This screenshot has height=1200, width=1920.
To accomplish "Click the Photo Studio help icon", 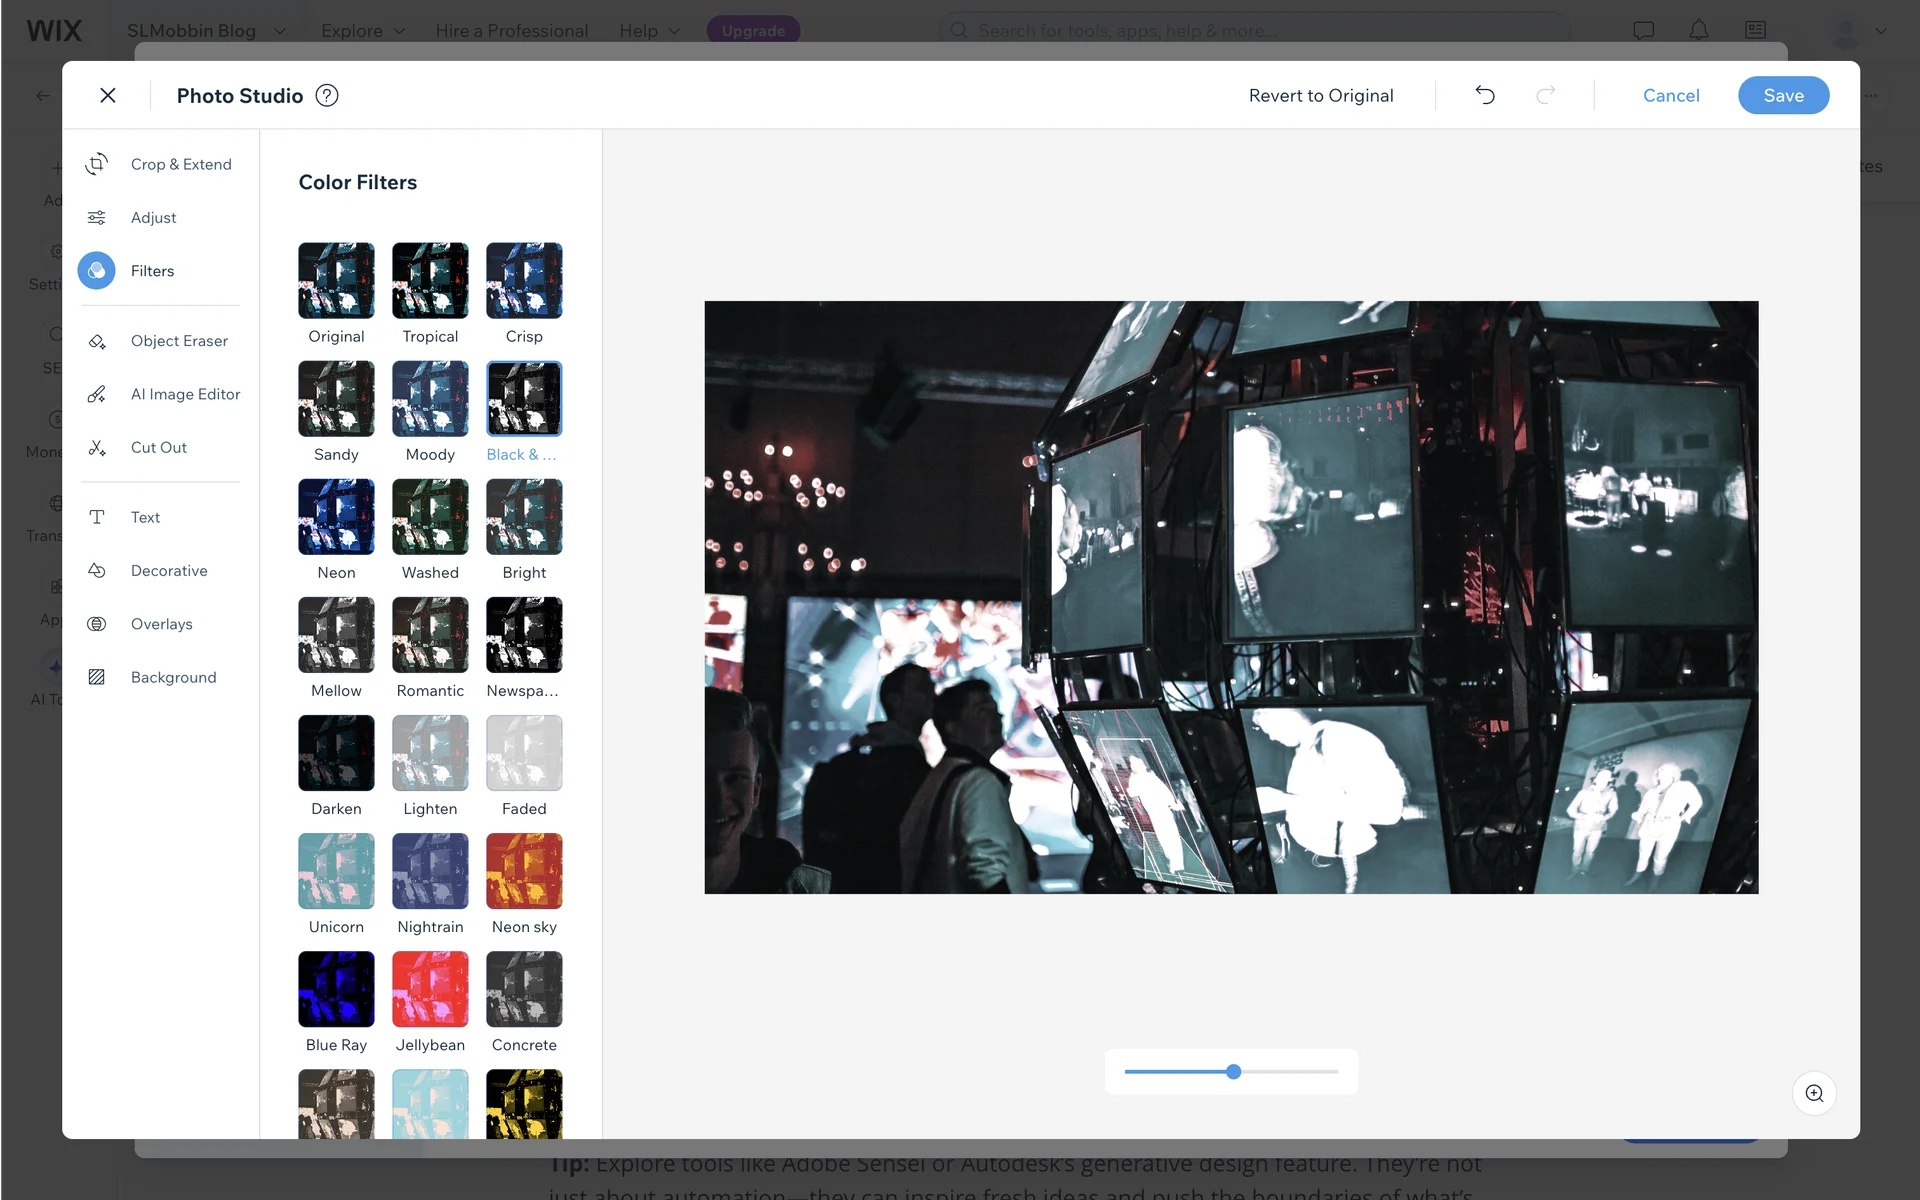I will (x=327, y=95).
